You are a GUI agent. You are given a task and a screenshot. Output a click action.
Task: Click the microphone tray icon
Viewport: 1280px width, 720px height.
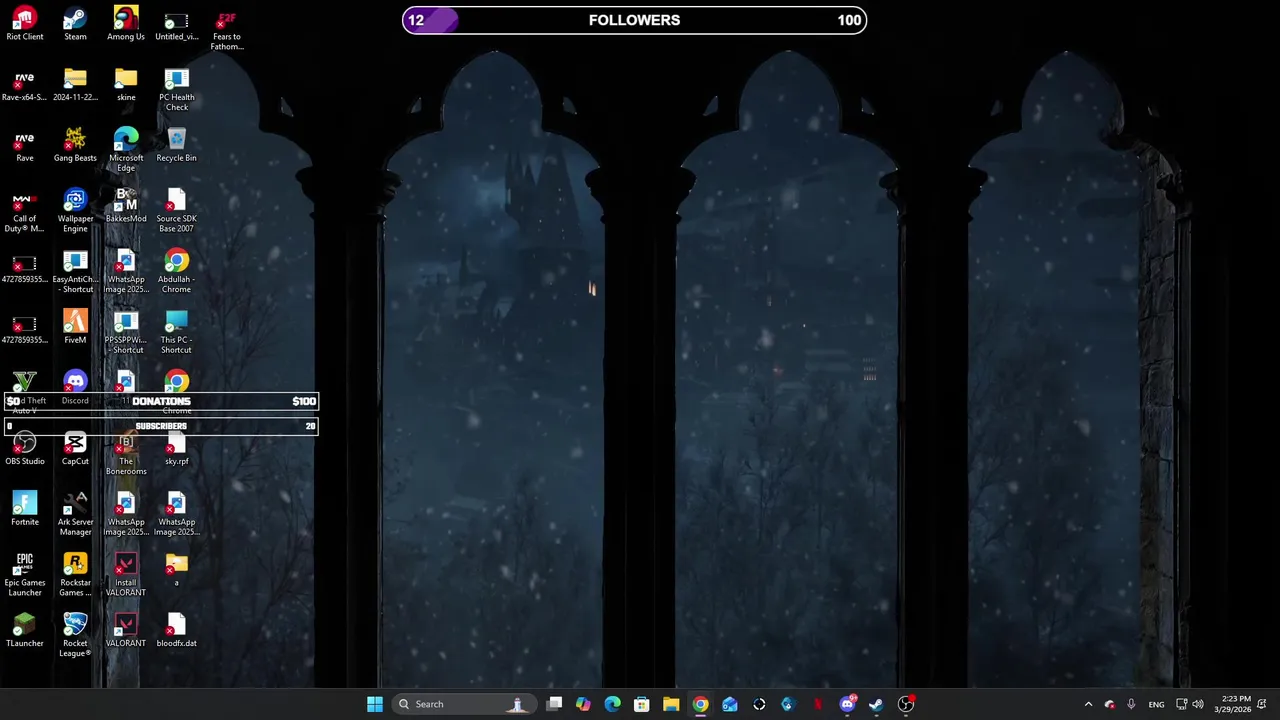(x=1131, y=704)
